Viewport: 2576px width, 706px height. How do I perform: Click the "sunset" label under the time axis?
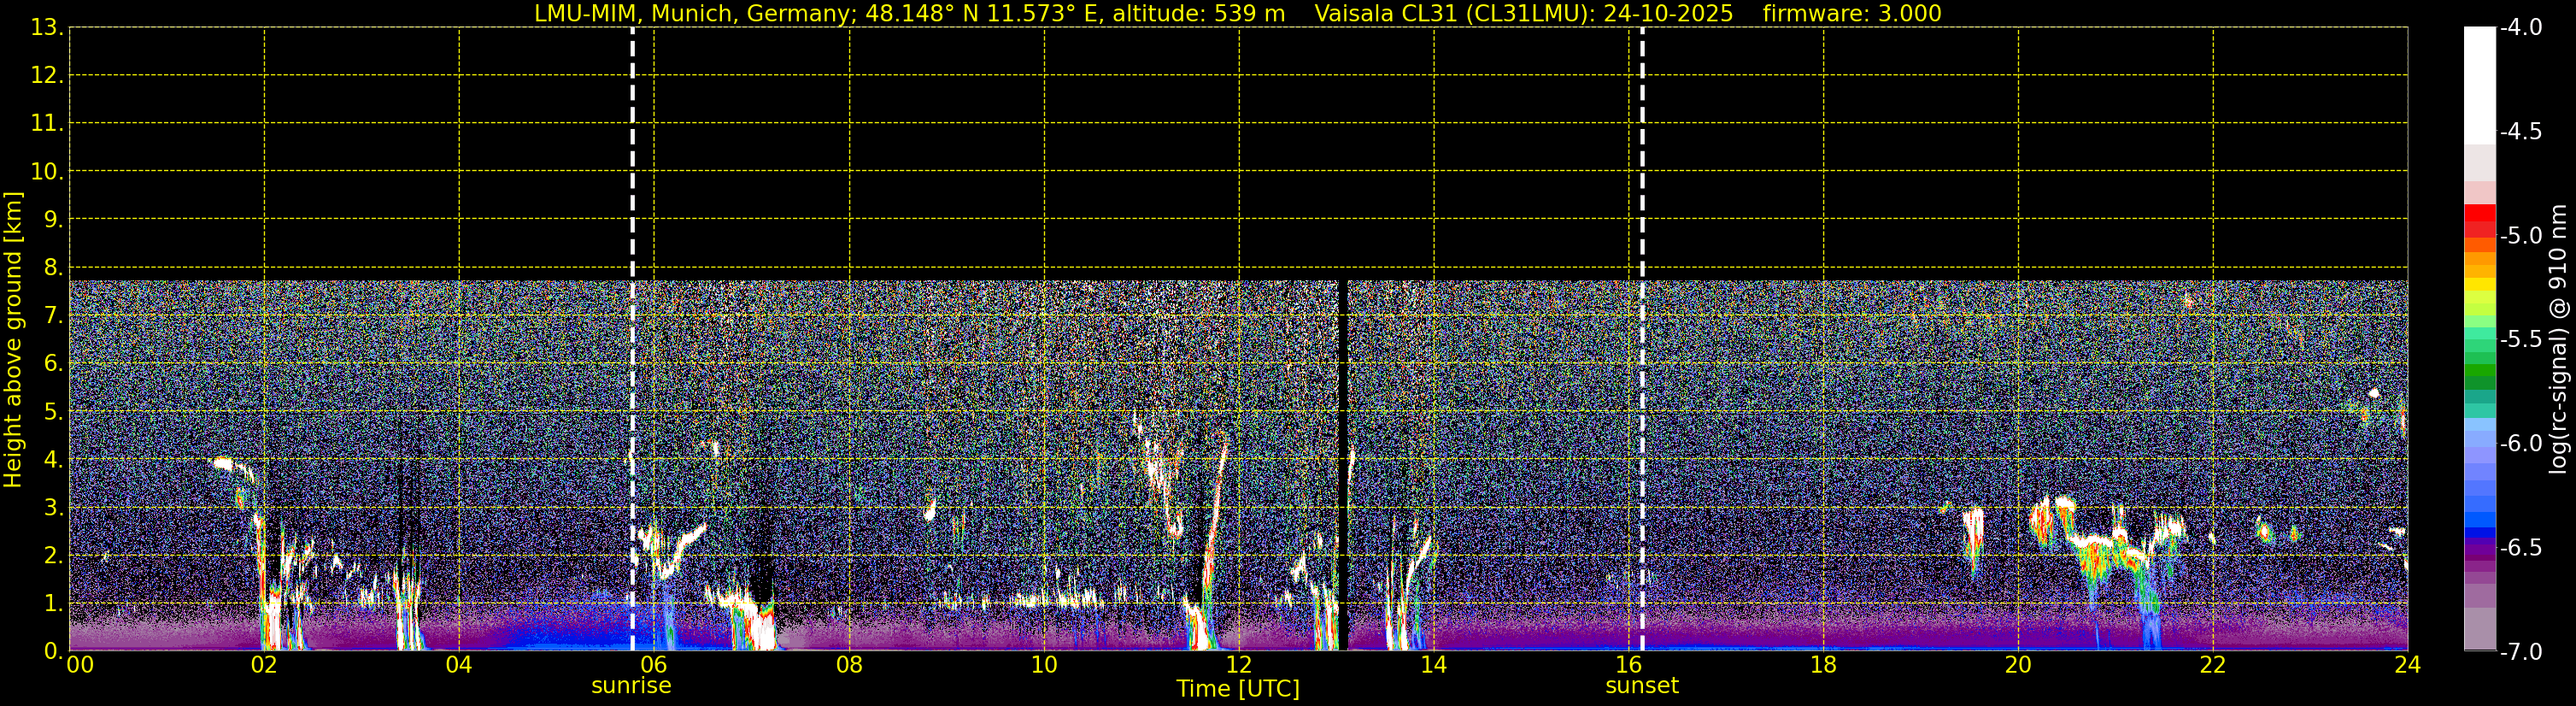1641,686
